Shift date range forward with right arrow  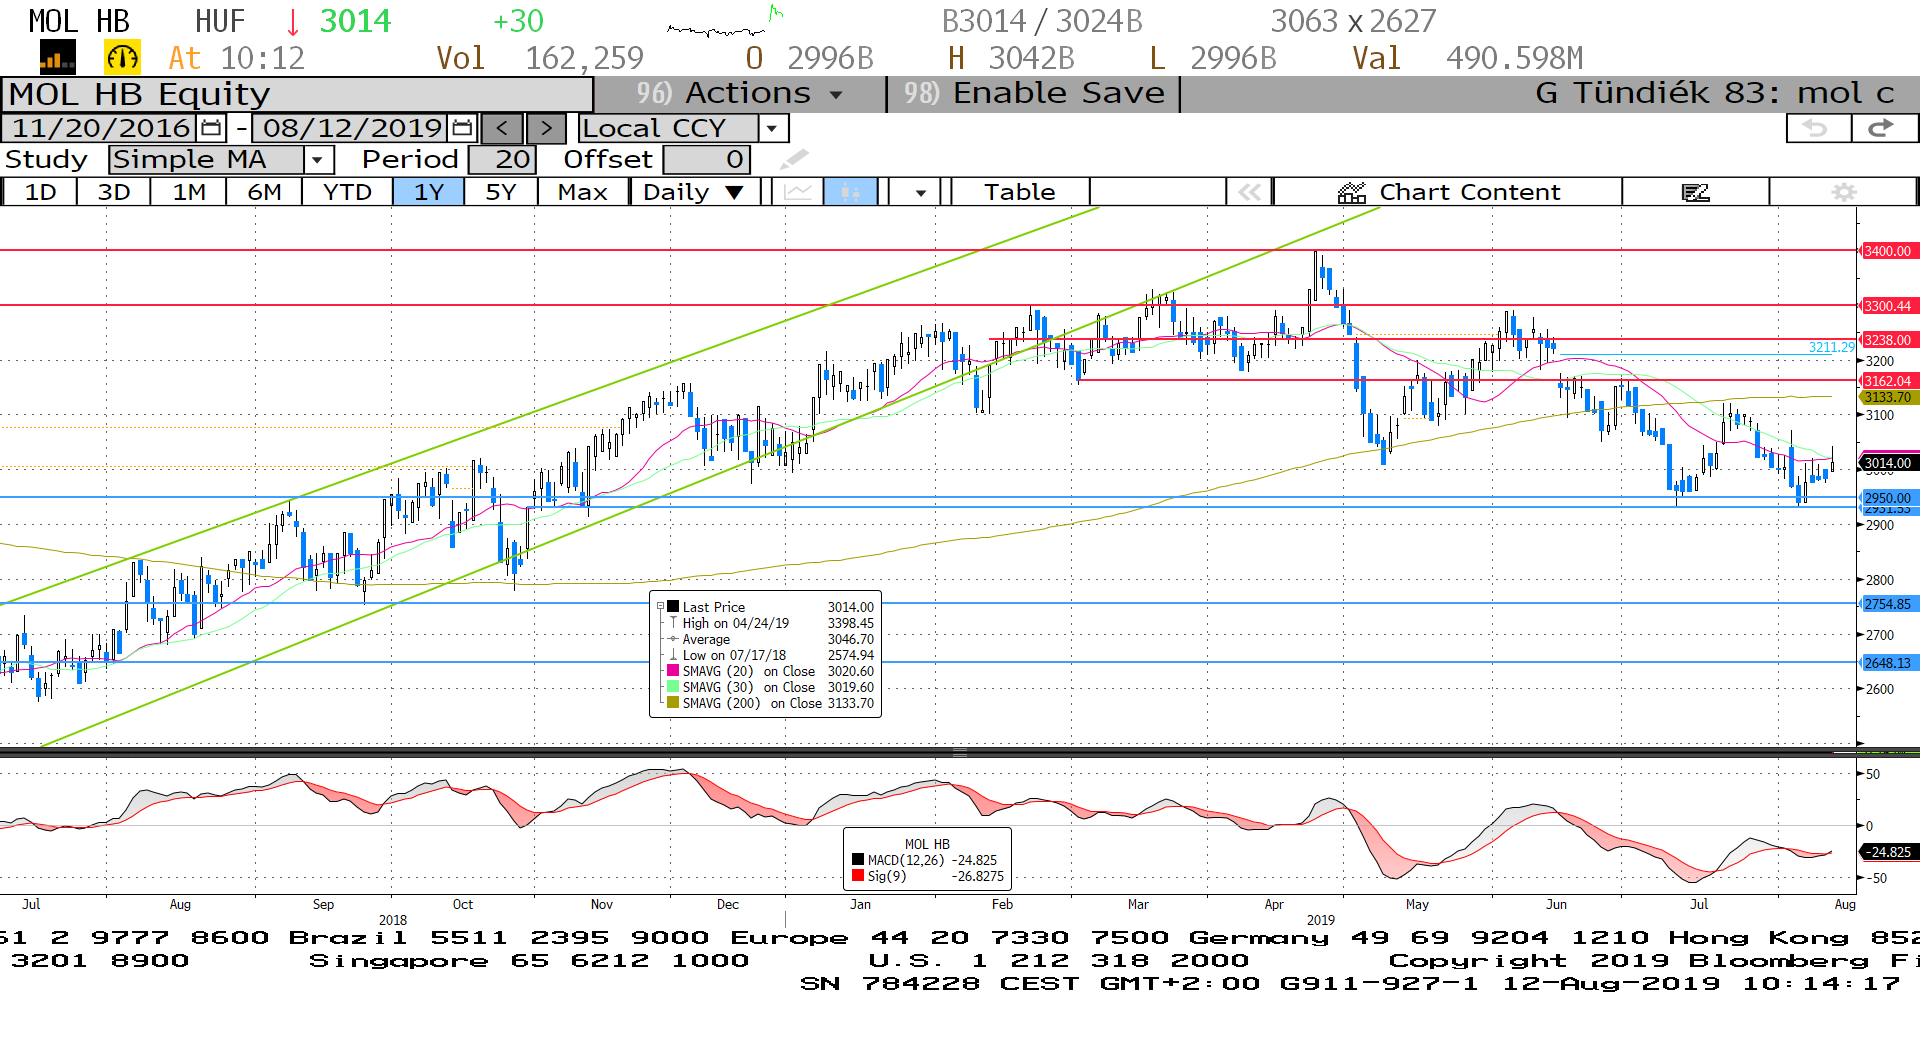[x=546, y=128]
